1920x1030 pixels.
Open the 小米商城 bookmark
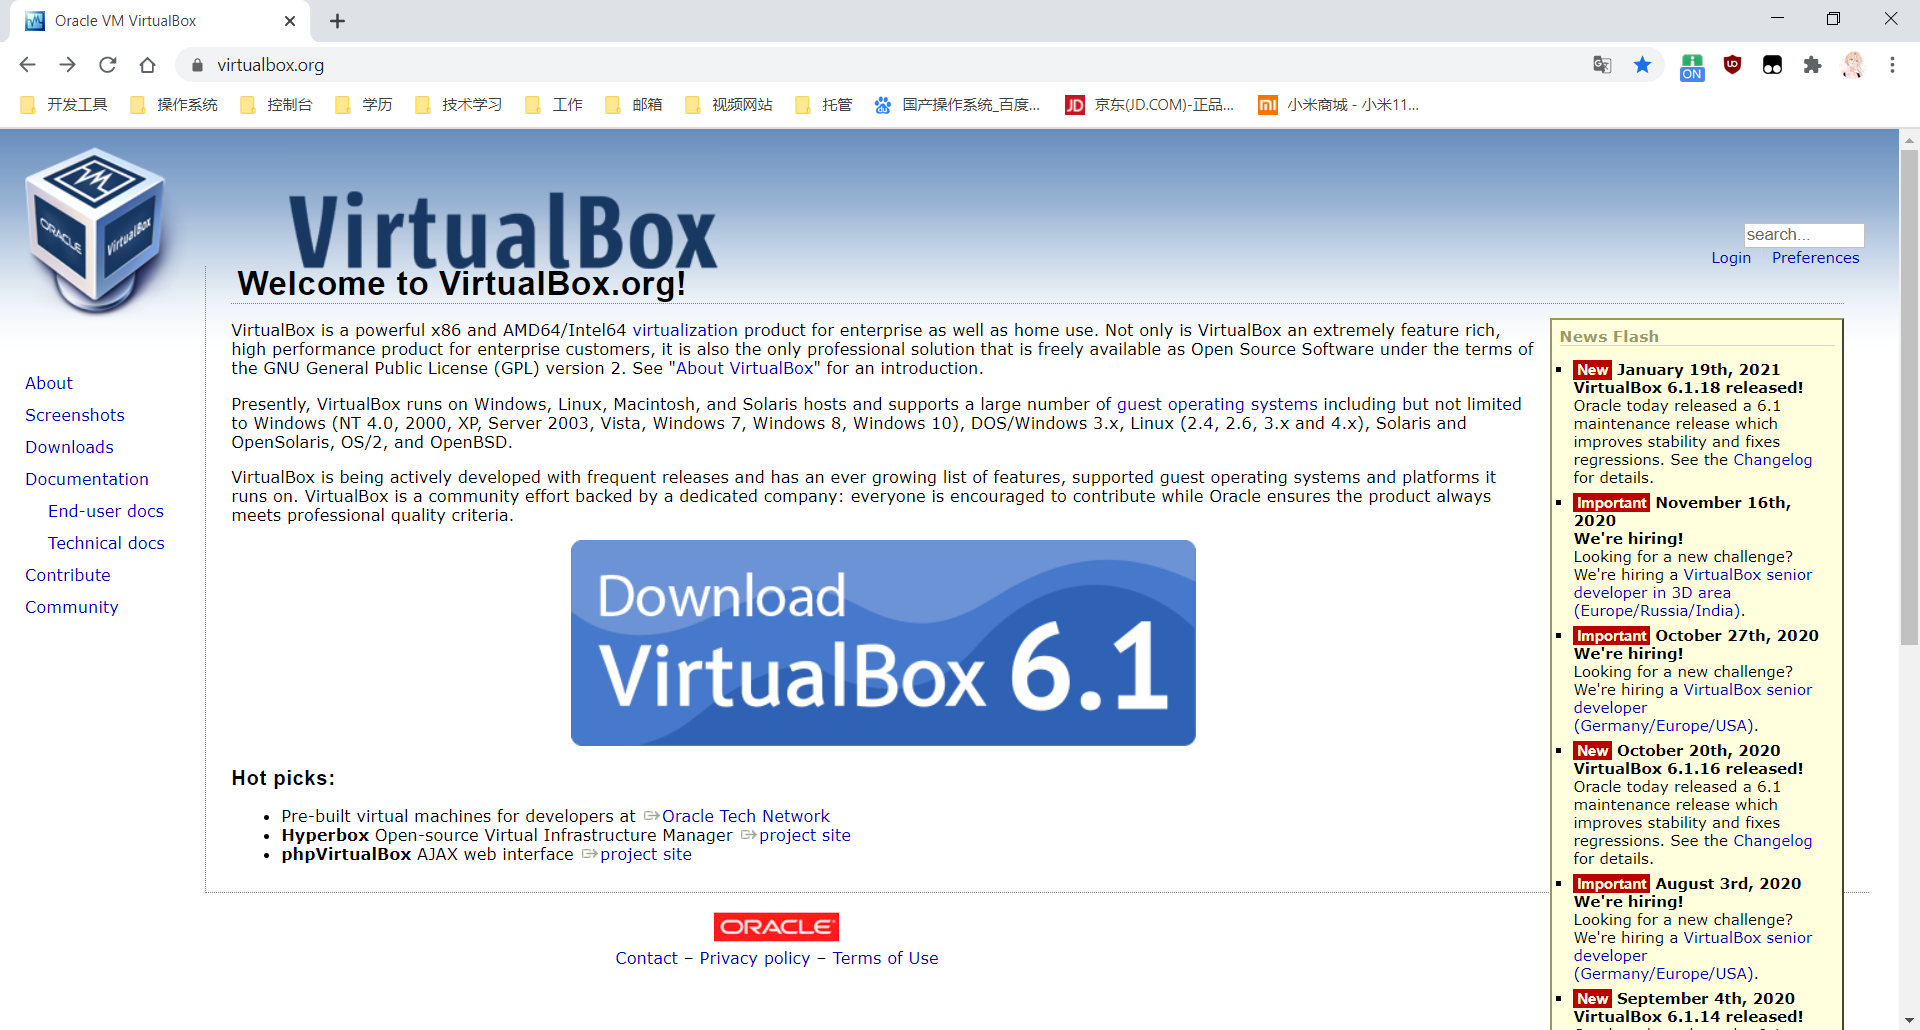(1339, 105)
